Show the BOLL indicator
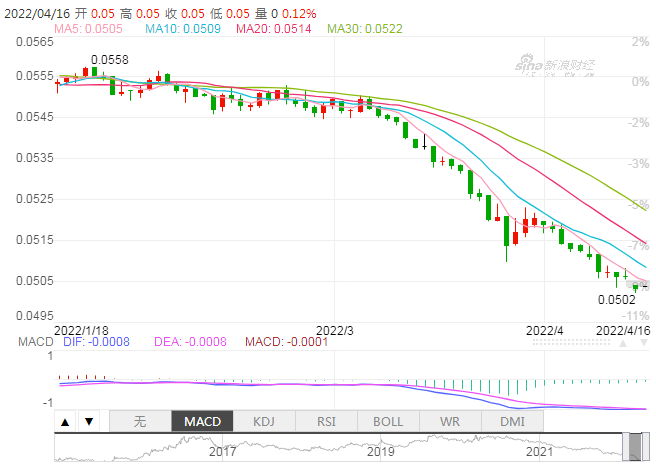The height and width of the screenshot is (465, 656). (x=388, y=422)
